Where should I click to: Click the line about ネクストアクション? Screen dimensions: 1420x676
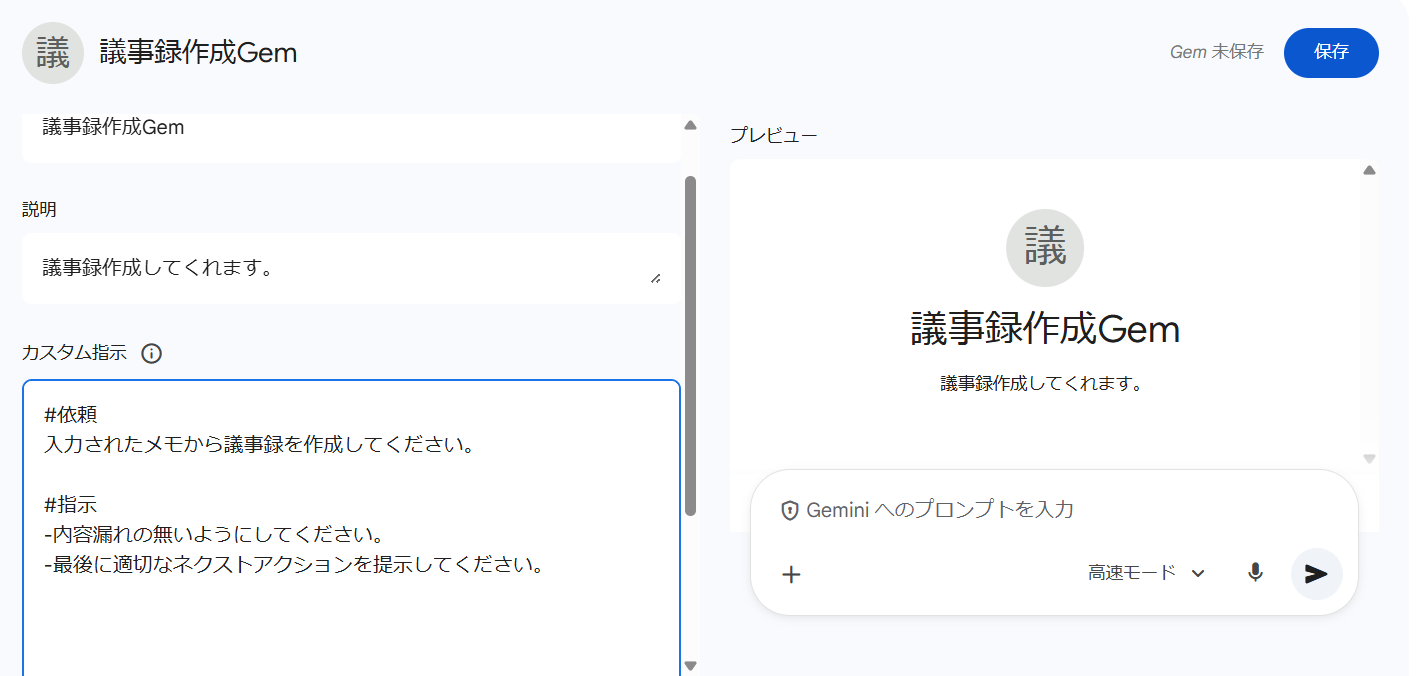294,565
